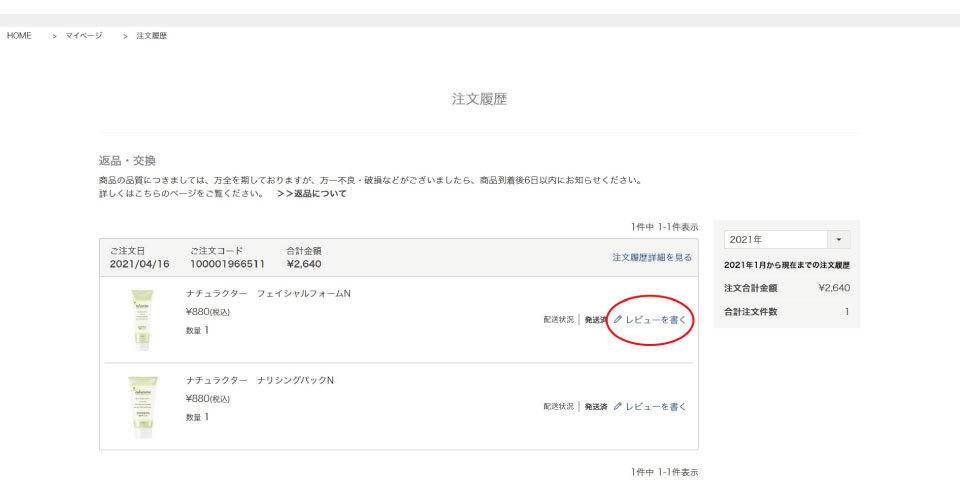This screenshot has height=487, width=960.
Task: Open the フェイシャルフォームN product thumbnail
Action: [142, 319]
